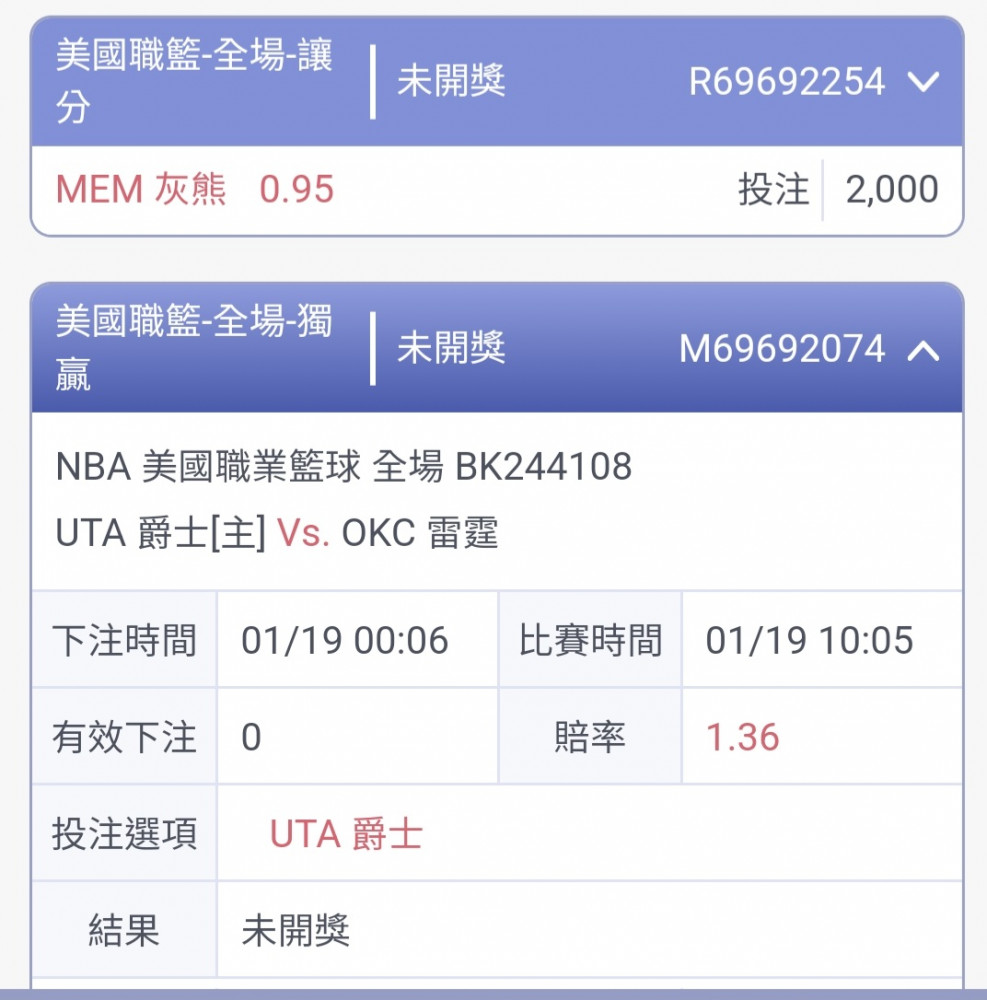
Task: Tap second slip 未開獎 status
Action: [451, 348]
